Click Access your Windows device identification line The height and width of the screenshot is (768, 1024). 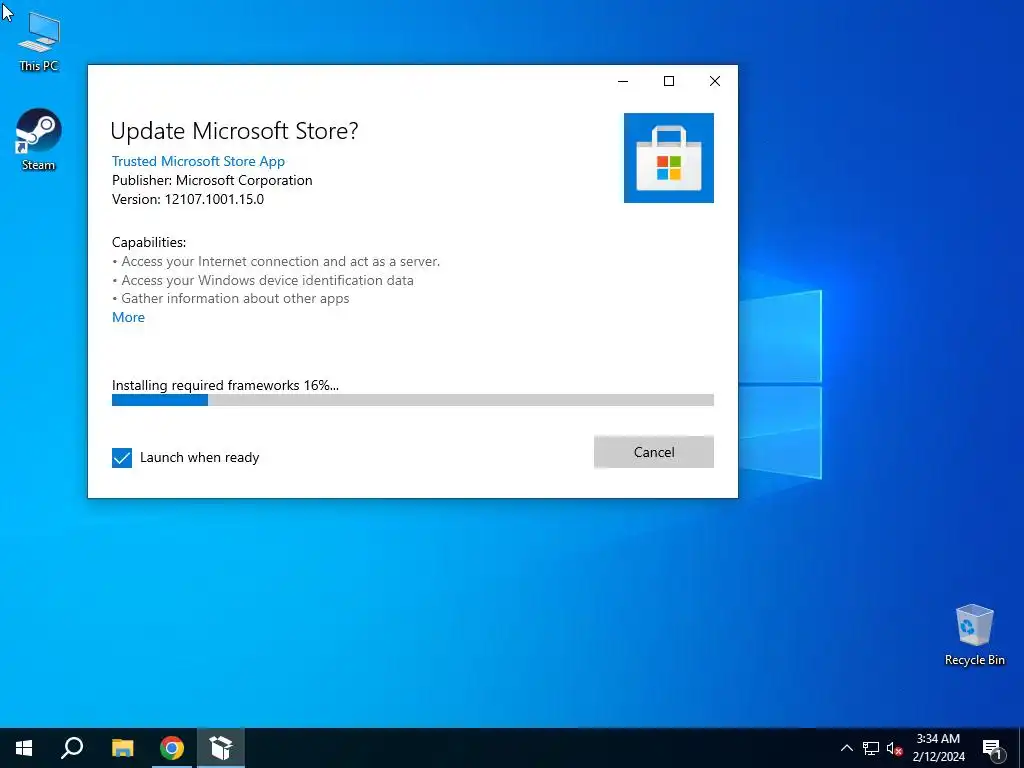tap(263, 280)
